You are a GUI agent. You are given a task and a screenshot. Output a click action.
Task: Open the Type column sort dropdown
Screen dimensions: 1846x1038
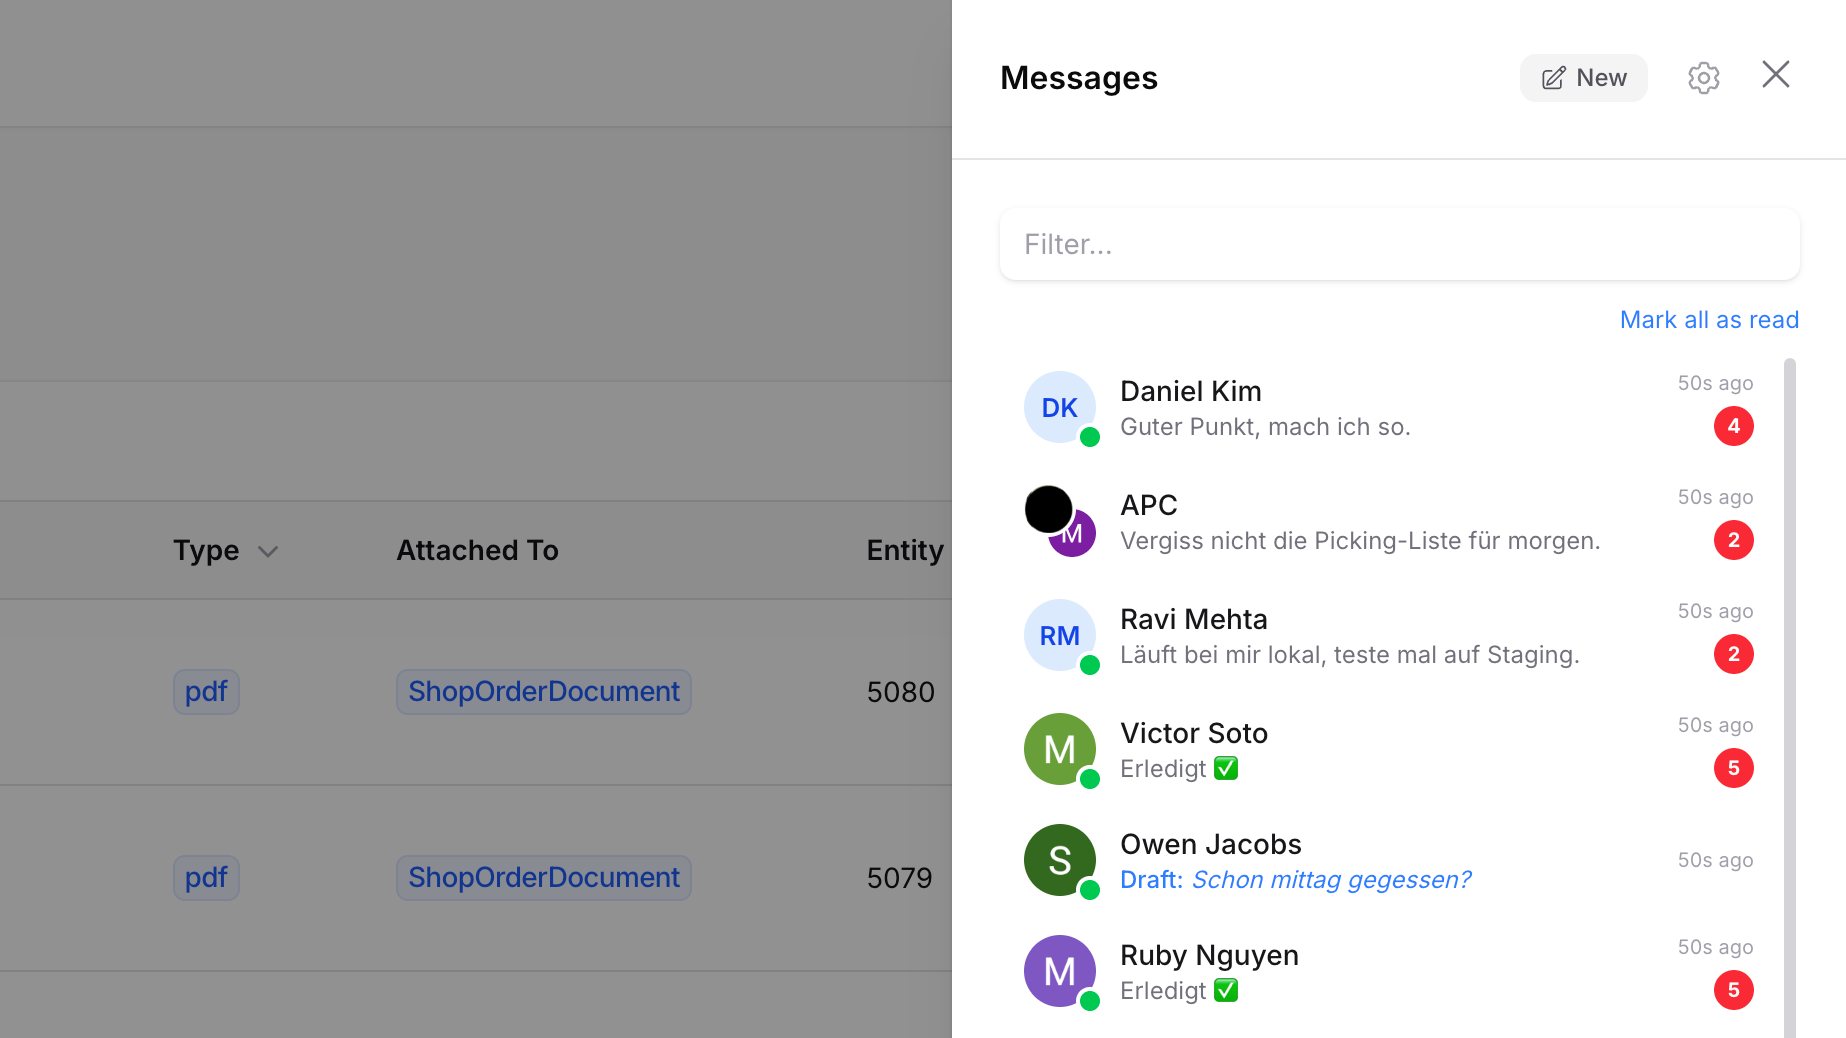268,551
